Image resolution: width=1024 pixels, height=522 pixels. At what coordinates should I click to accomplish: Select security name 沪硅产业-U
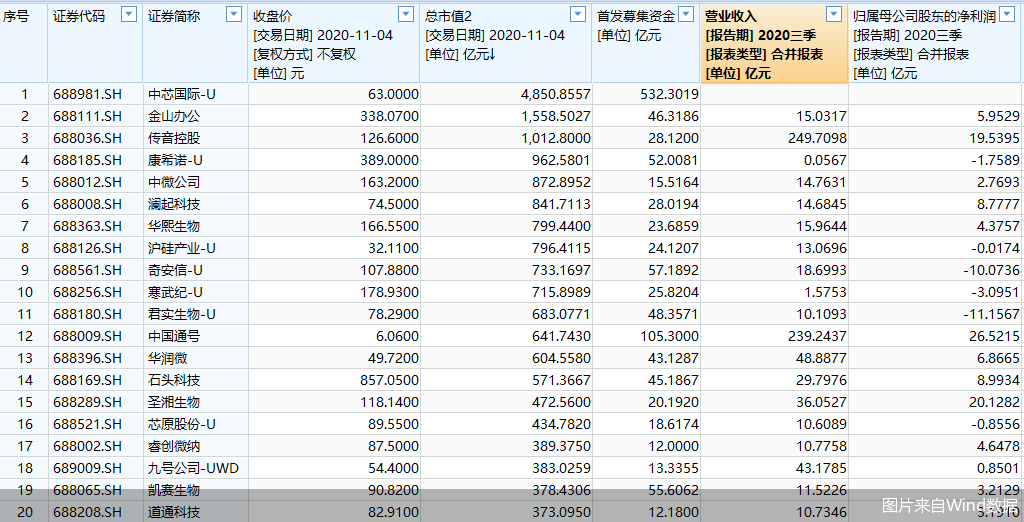tap(182, 248)
